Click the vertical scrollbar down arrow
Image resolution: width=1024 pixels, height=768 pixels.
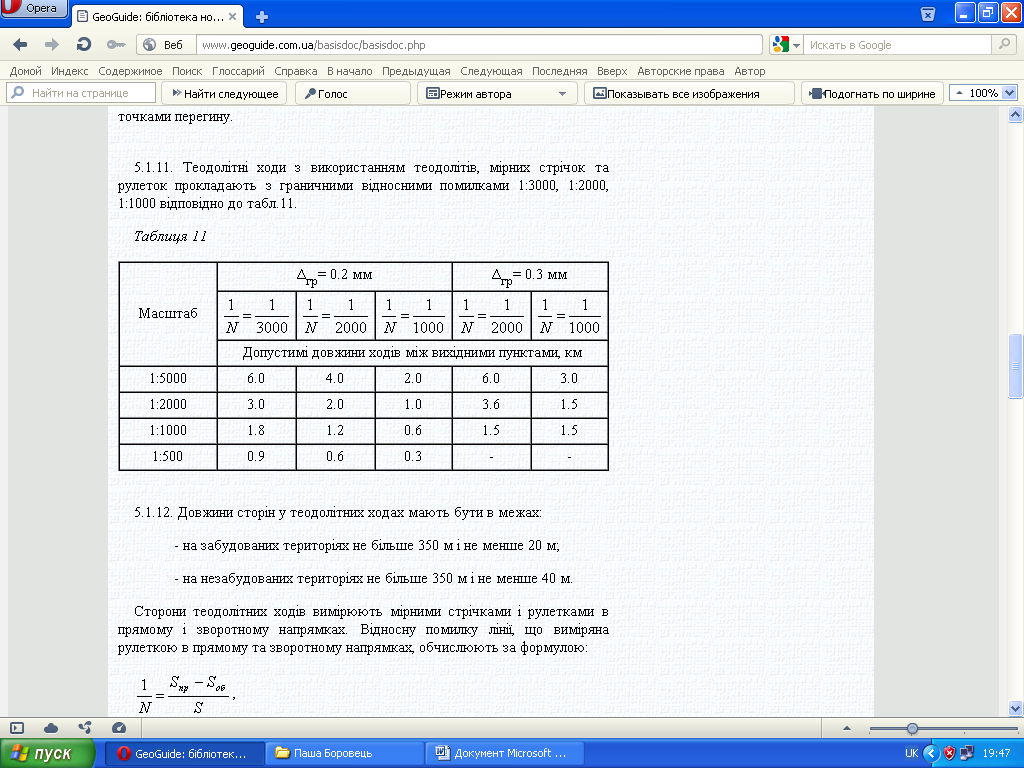(x=1016, y=709)
